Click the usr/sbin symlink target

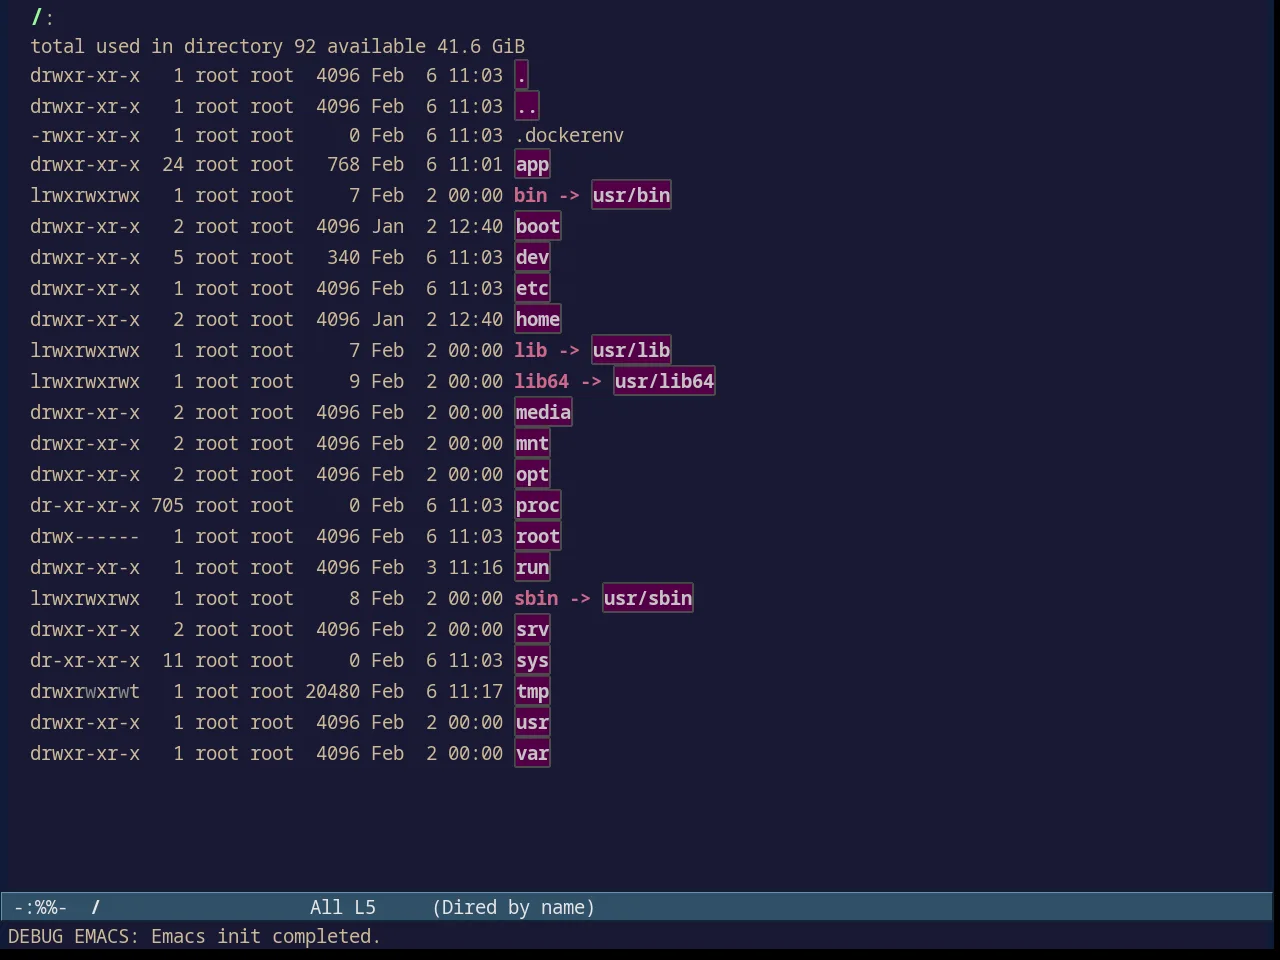(x=648, y=598)
